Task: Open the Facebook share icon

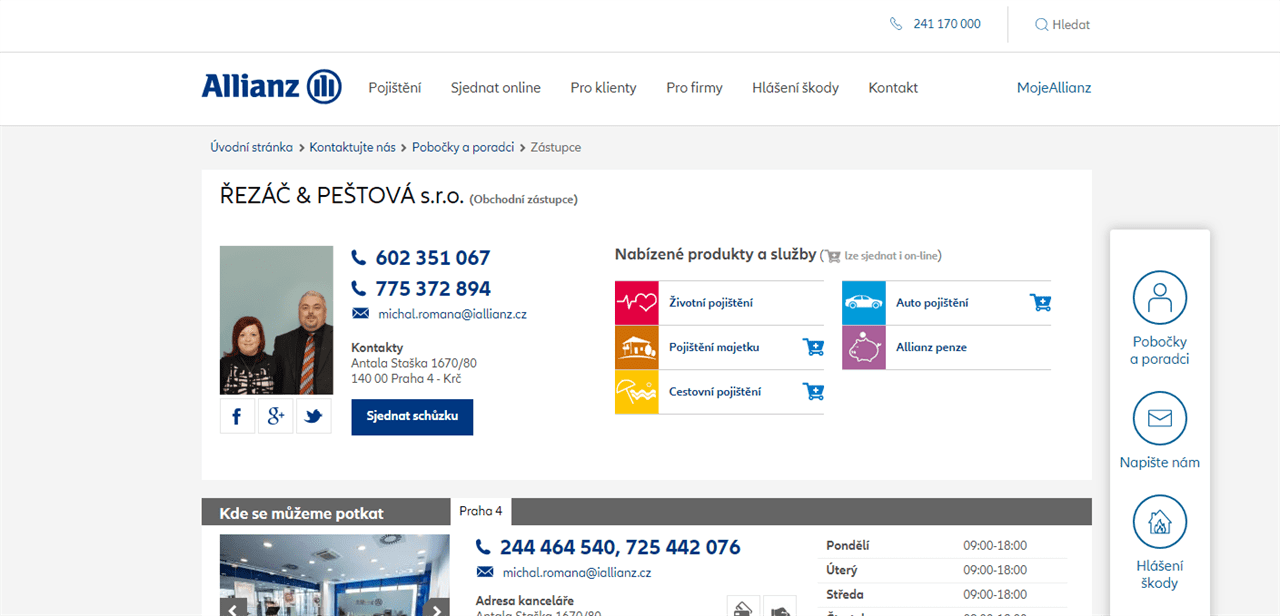Action: [237, 416]
